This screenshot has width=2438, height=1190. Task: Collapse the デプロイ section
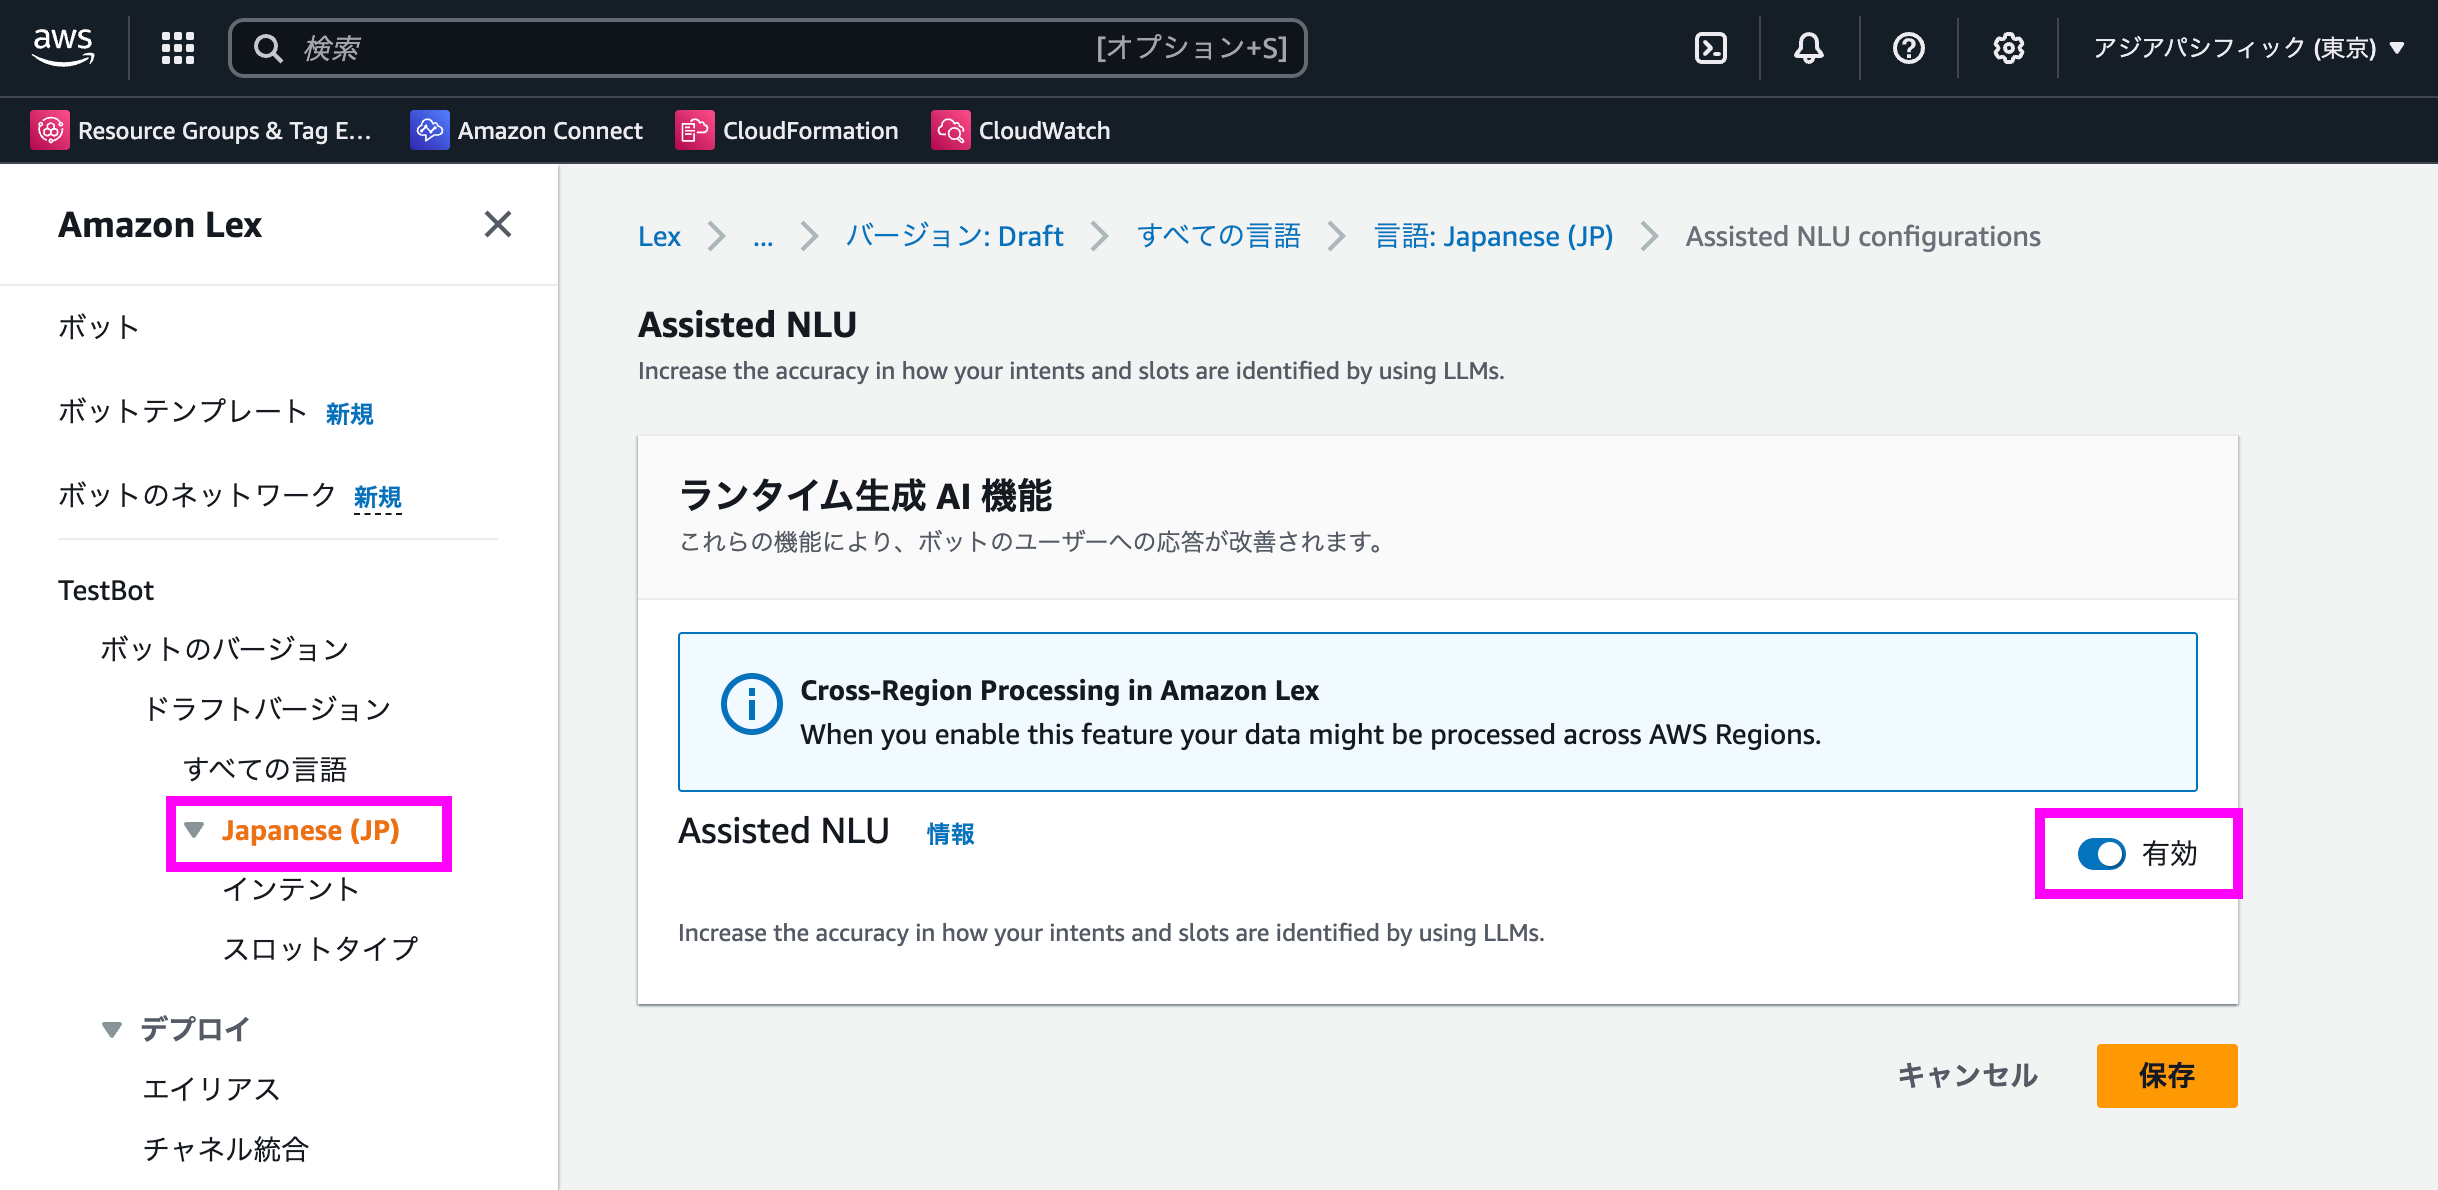click(x=112, y=1029)
